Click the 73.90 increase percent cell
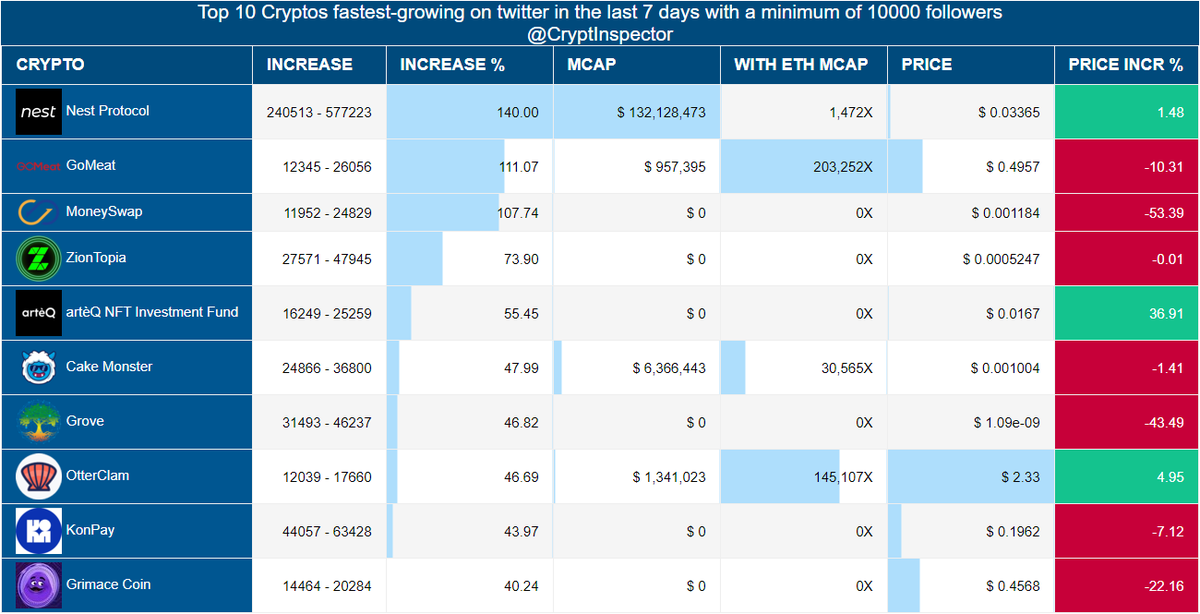The height and width of the screenshot is (614, 1200). [x=470, y=259]
